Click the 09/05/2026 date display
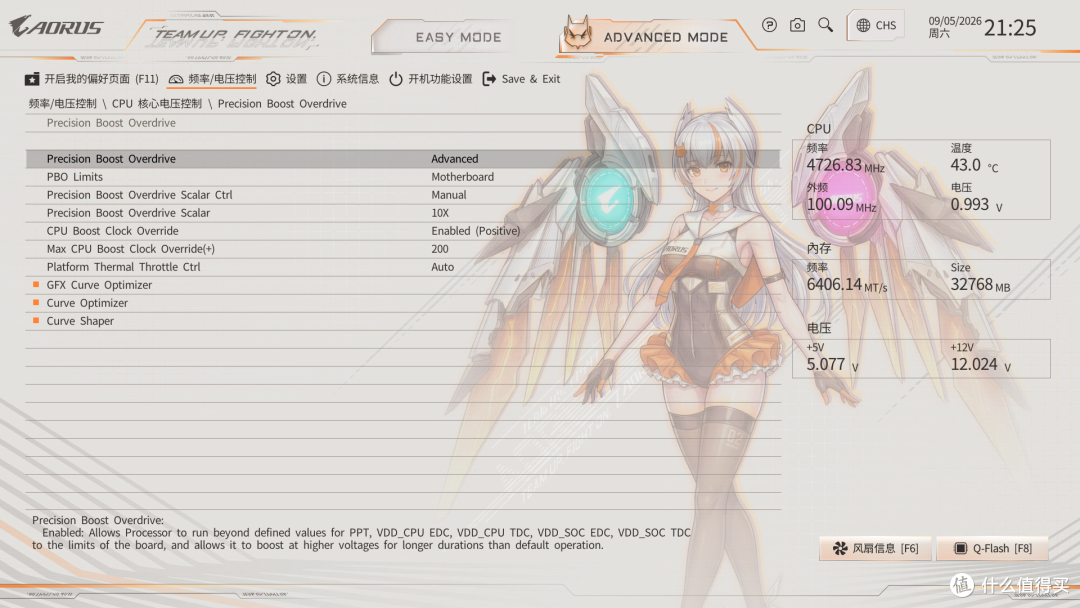This screenshot has height=608, width=1080. click(x=955, y=21)
